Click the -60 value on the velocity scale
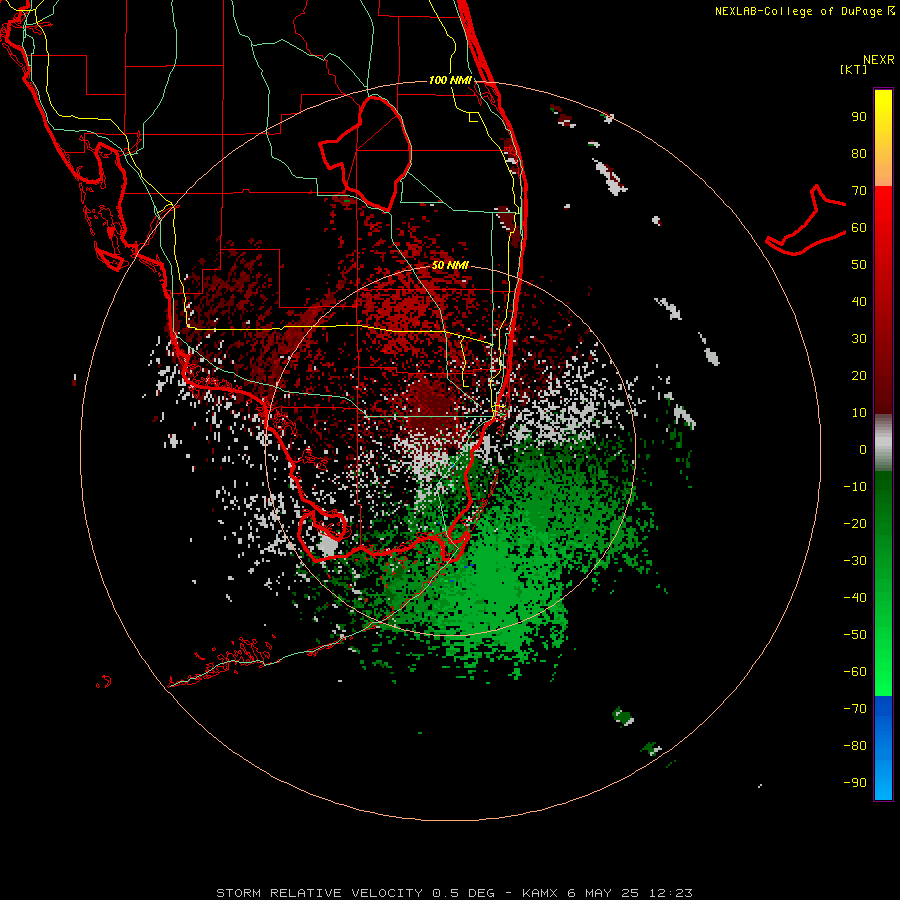Viewport: 900px width, 900px height. click(855, 672)
